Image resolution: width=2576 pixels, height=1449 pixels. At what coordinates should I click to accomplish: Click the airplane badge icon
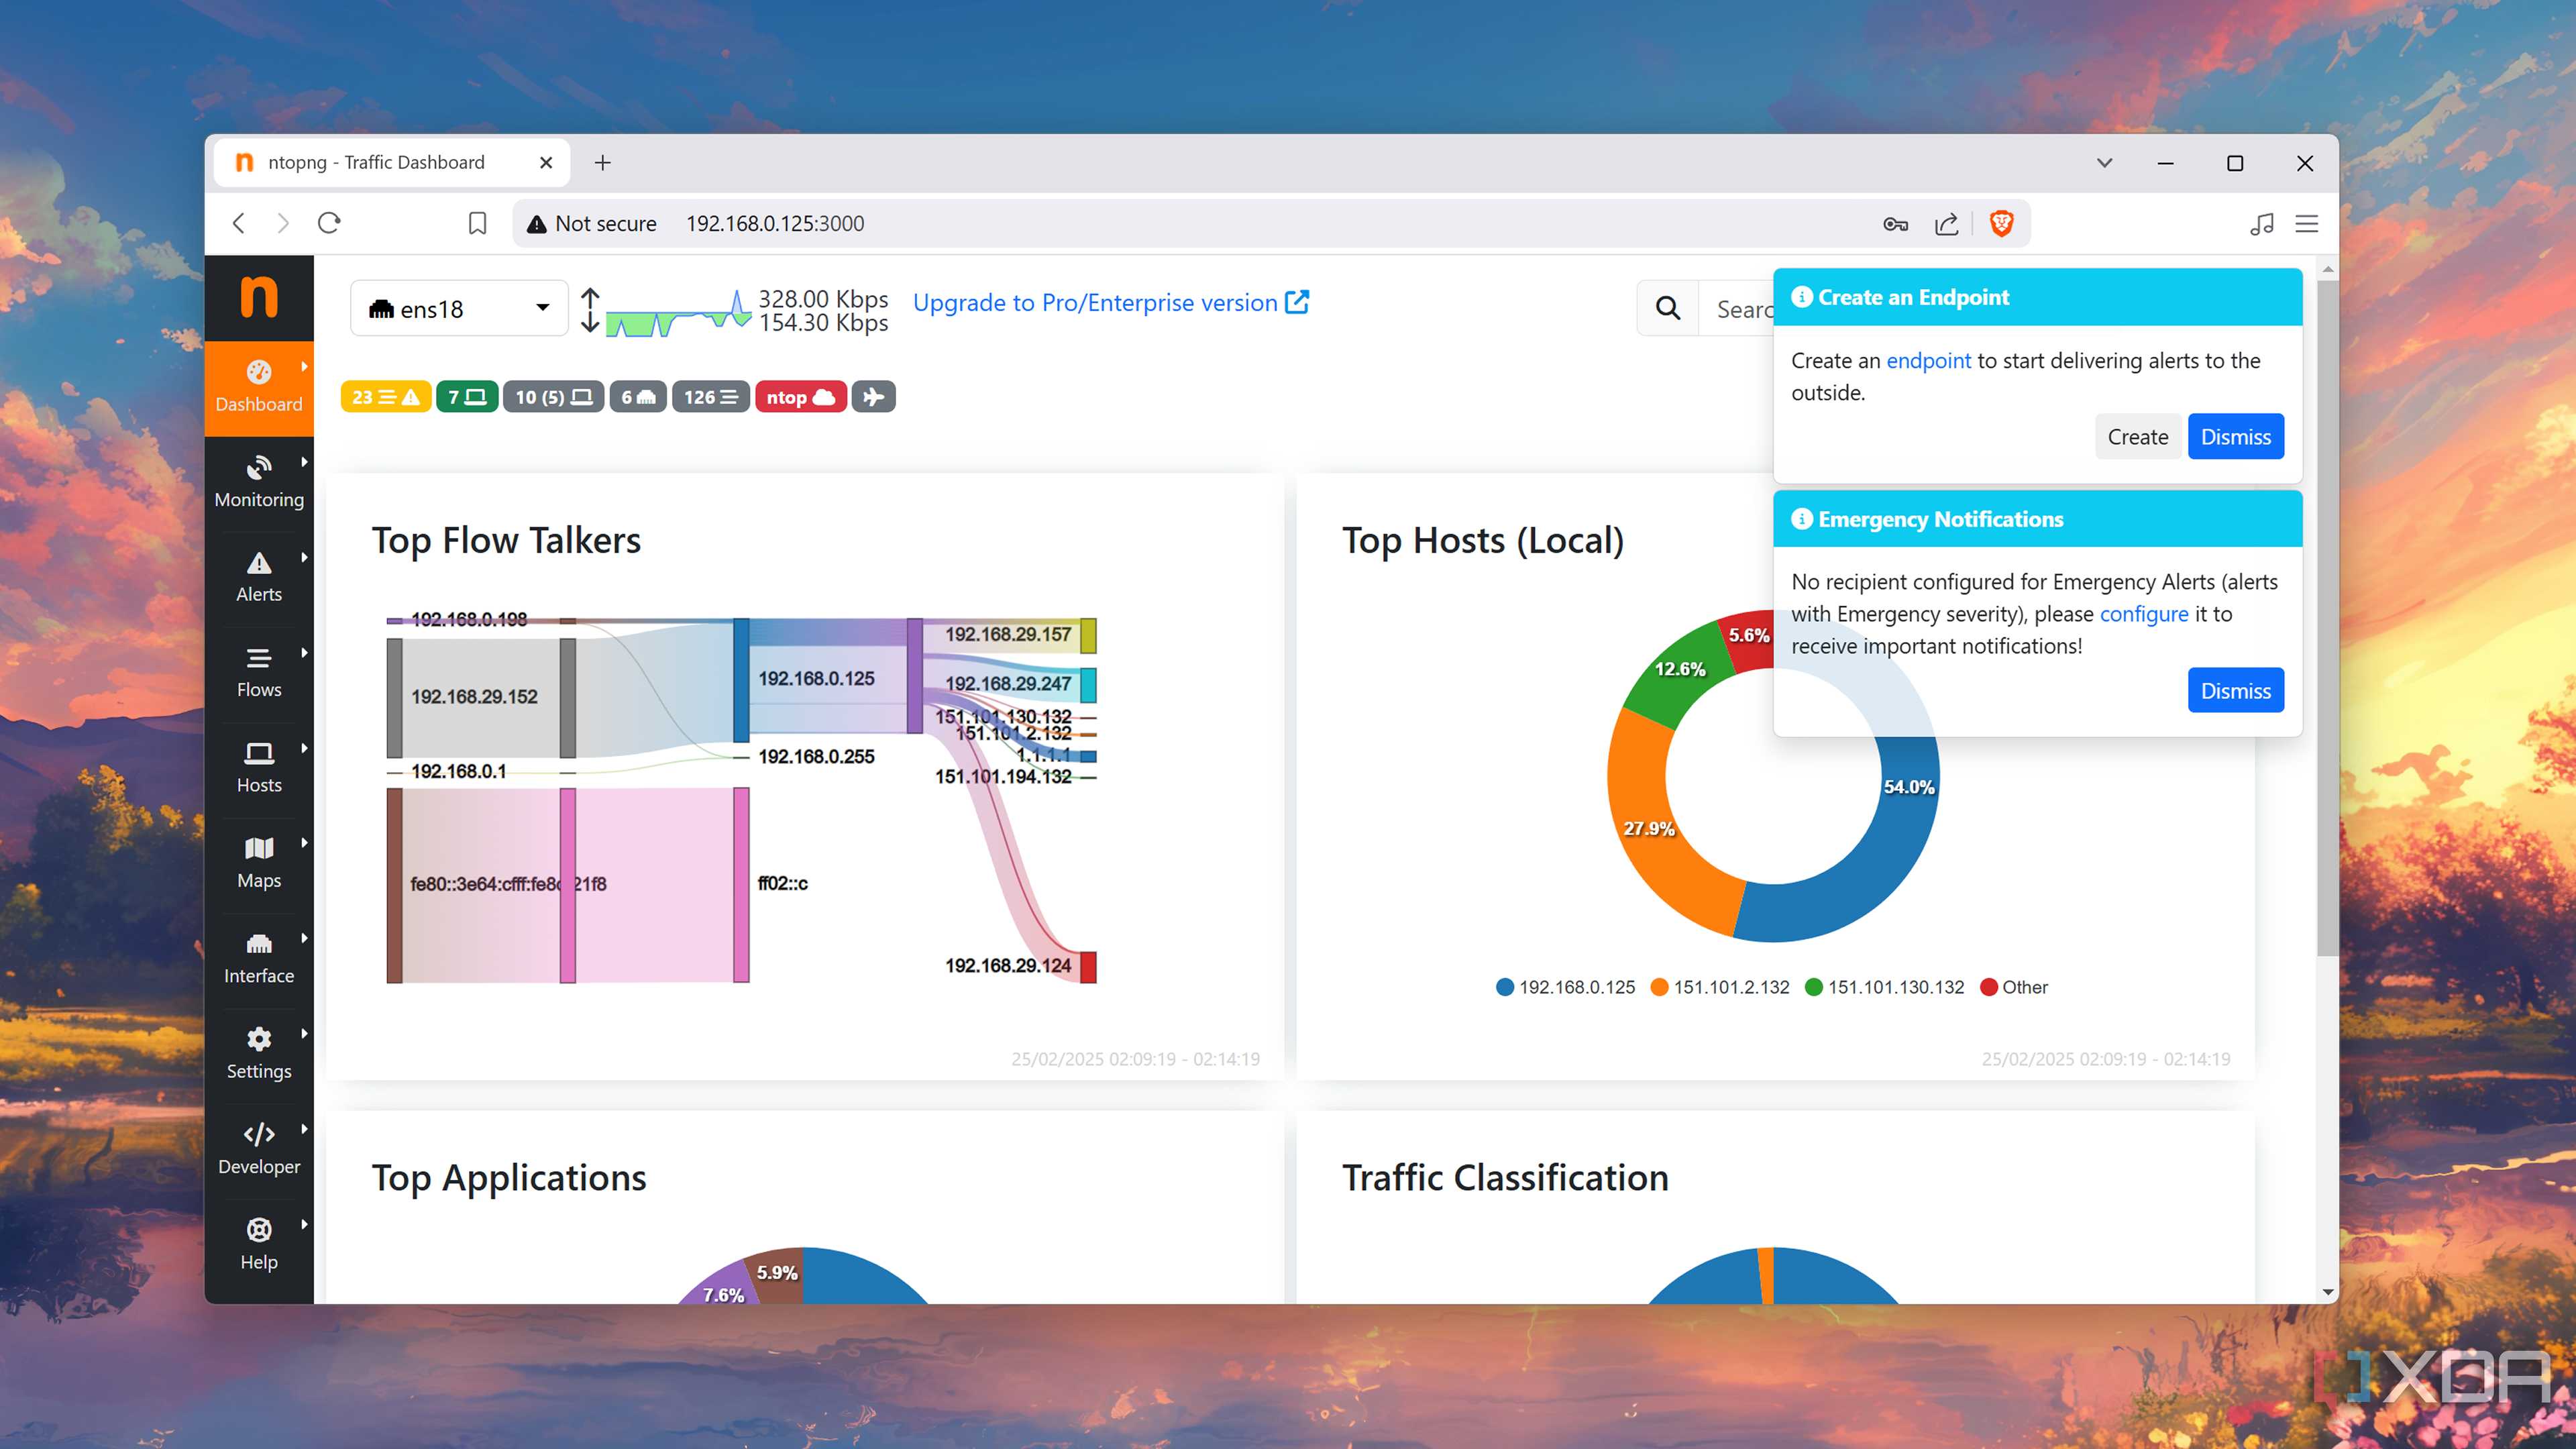(x=874, y=397)
